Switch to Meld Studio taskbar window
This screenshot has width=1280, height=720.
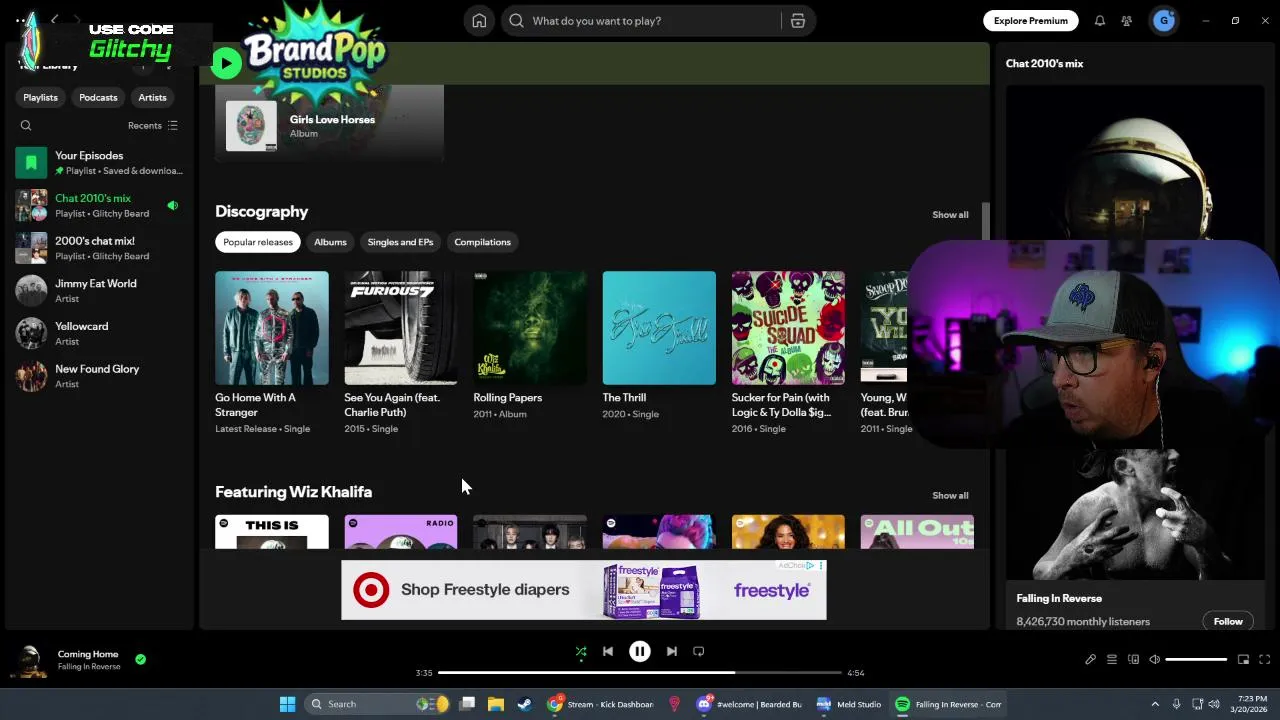tap(849, 705)
